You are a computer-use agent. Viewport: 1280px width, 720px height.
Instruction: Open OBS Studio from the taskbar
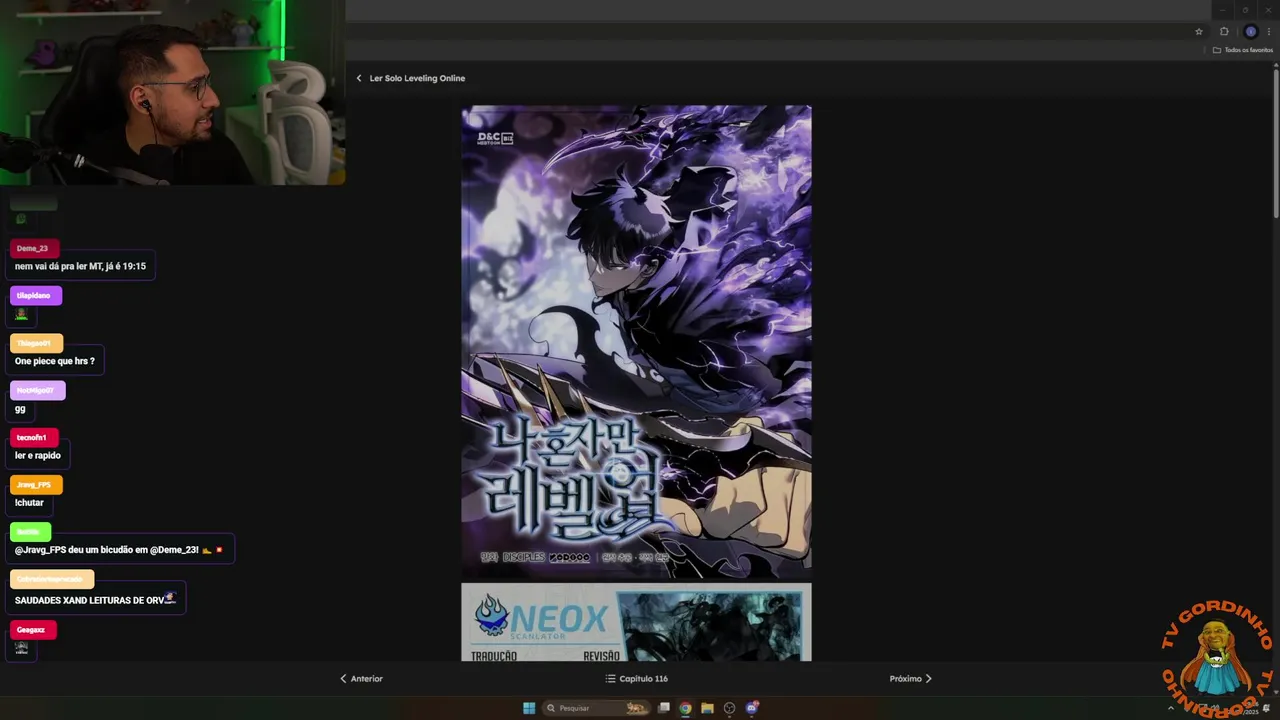(729, 708)
